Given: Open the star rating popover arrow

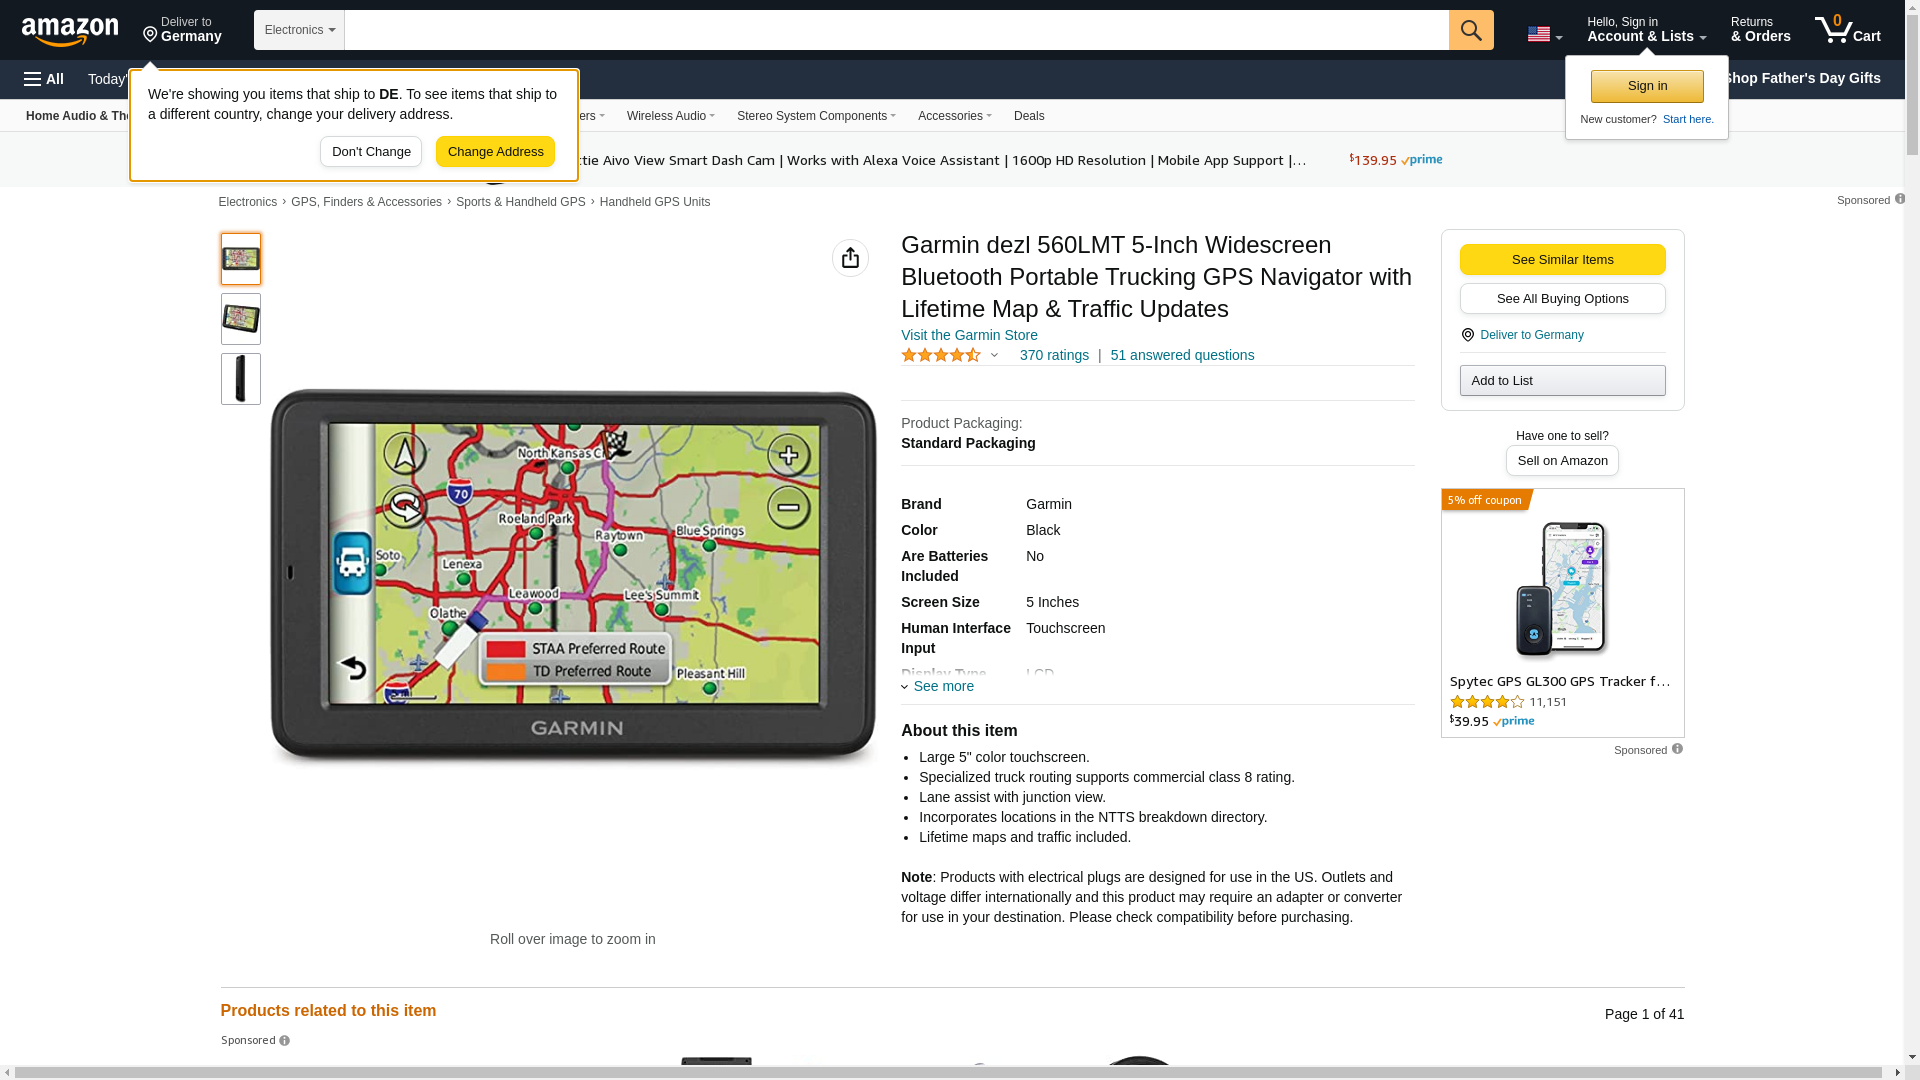Looking at the screenshot, I should [994, 356].
